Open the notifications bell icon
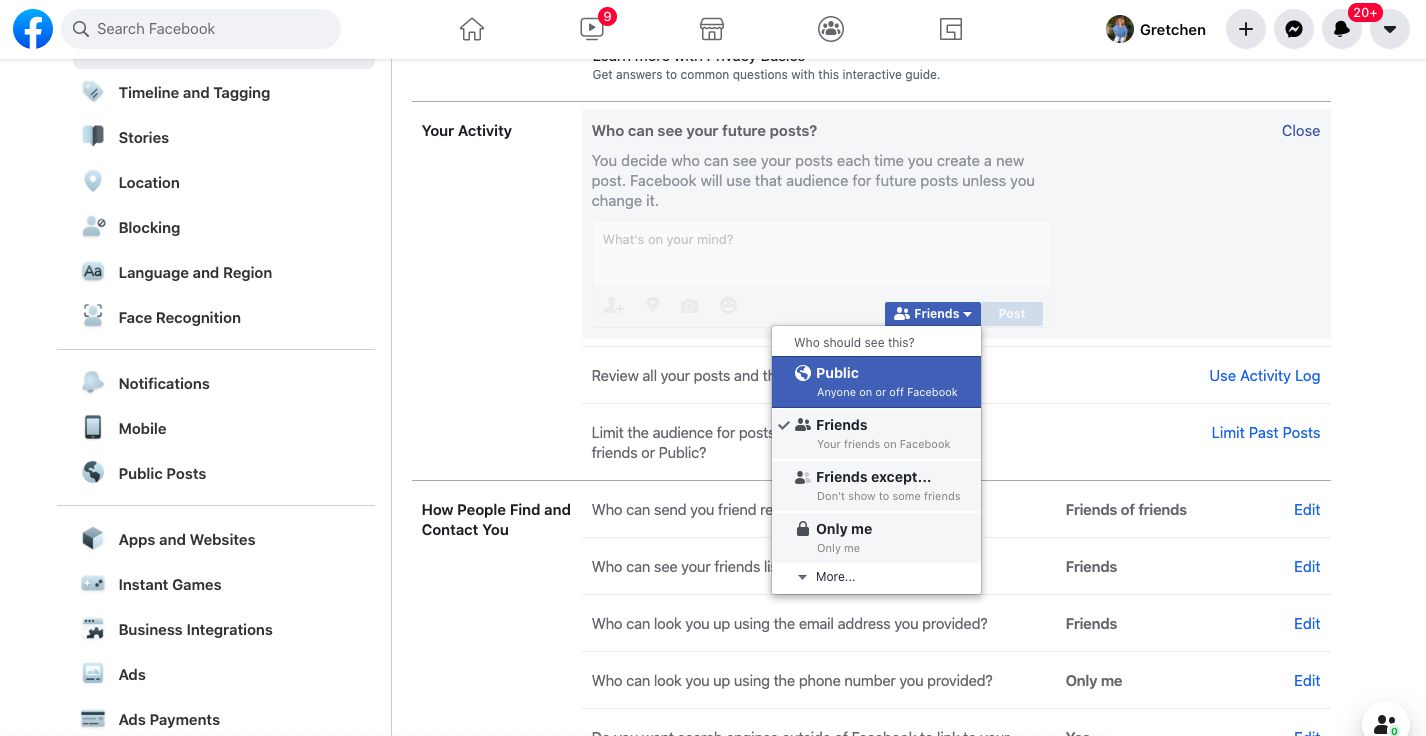The height and width of the screenshot is (736, 1426). coord(1342,30)
